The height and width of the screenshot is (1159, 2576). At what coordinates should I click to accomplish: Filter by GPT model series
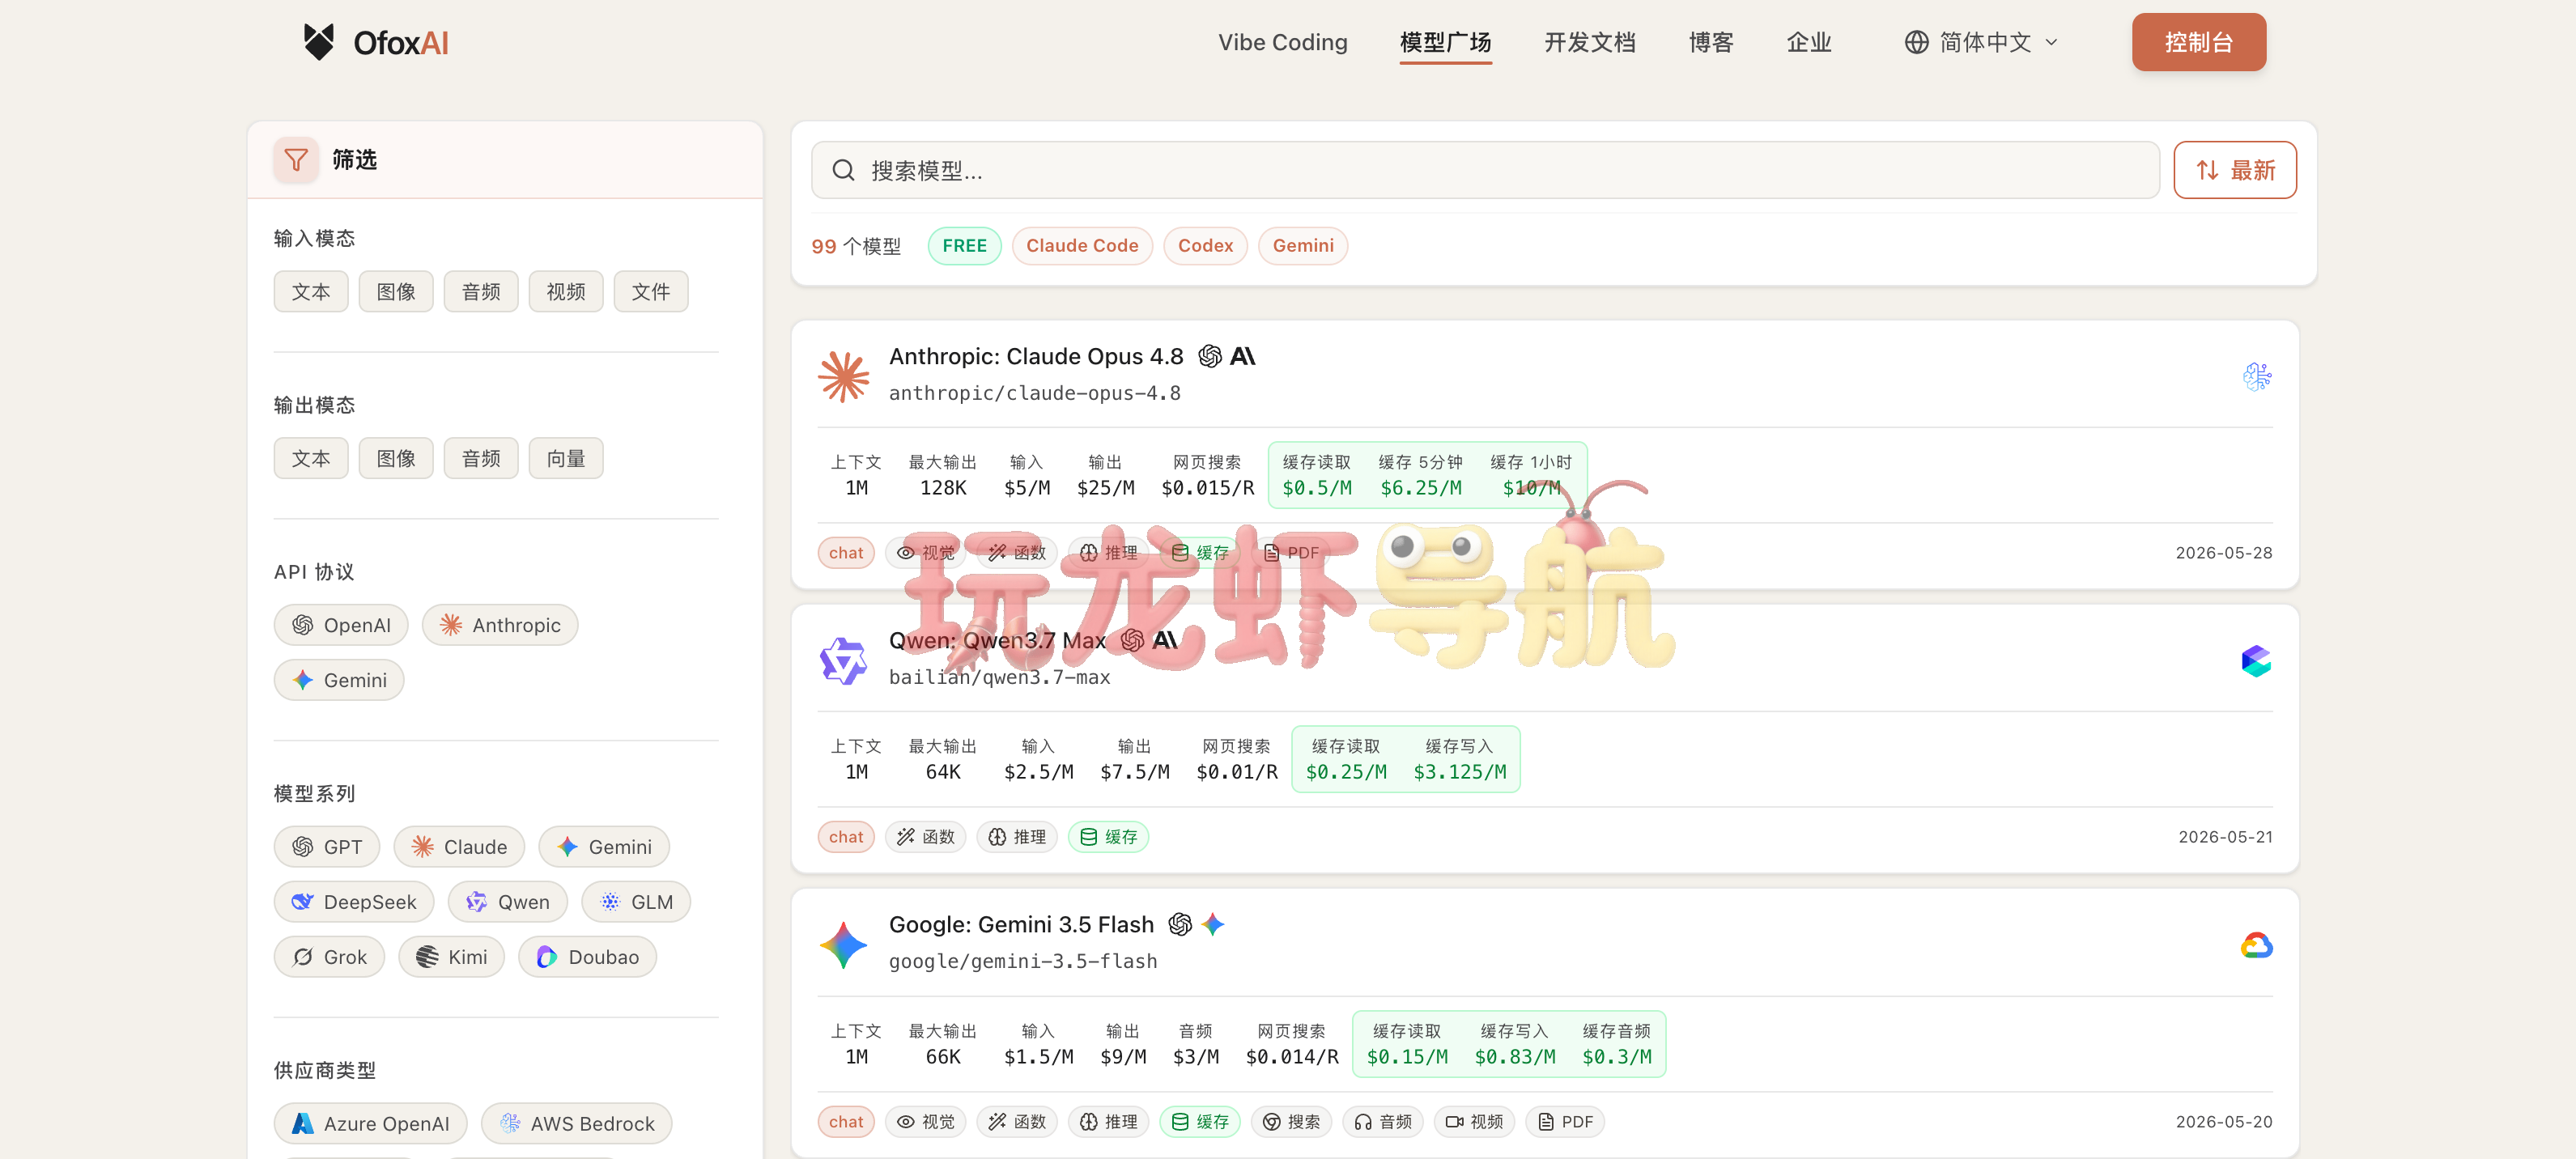coord(327,847)
